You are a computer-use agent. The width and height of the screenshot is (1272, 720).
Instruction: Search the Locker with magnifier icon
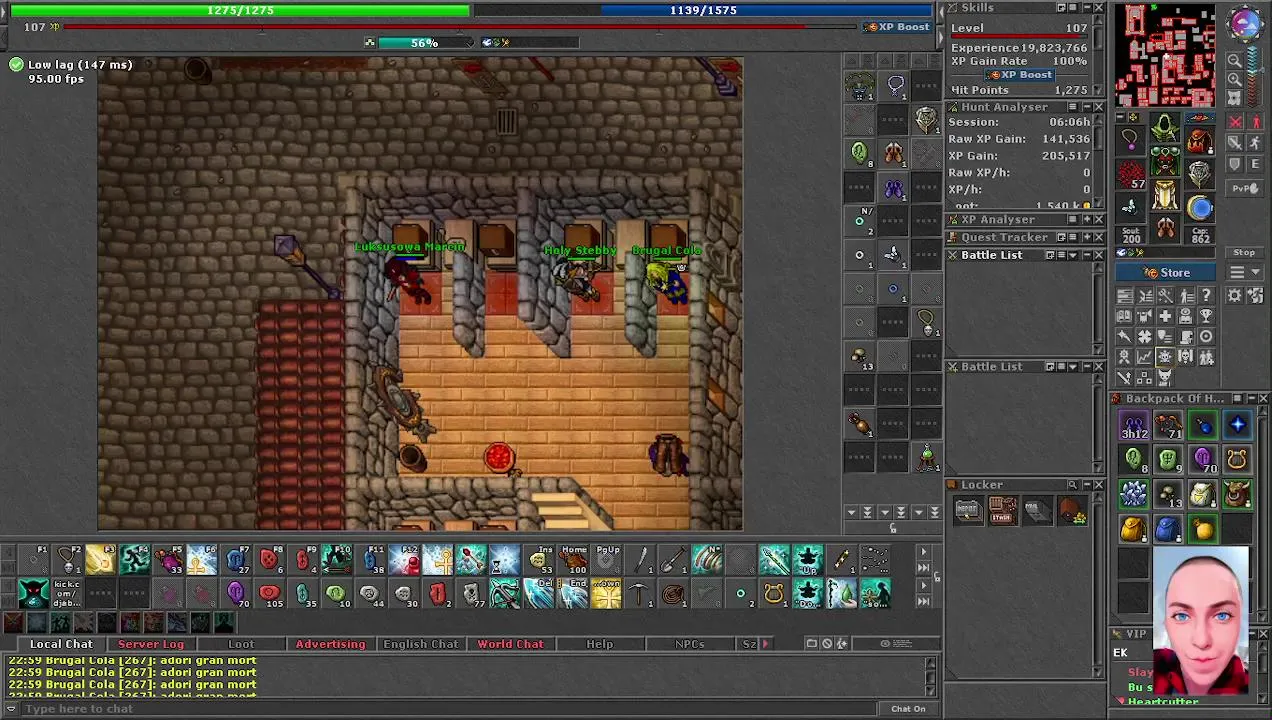[1072, 485]
